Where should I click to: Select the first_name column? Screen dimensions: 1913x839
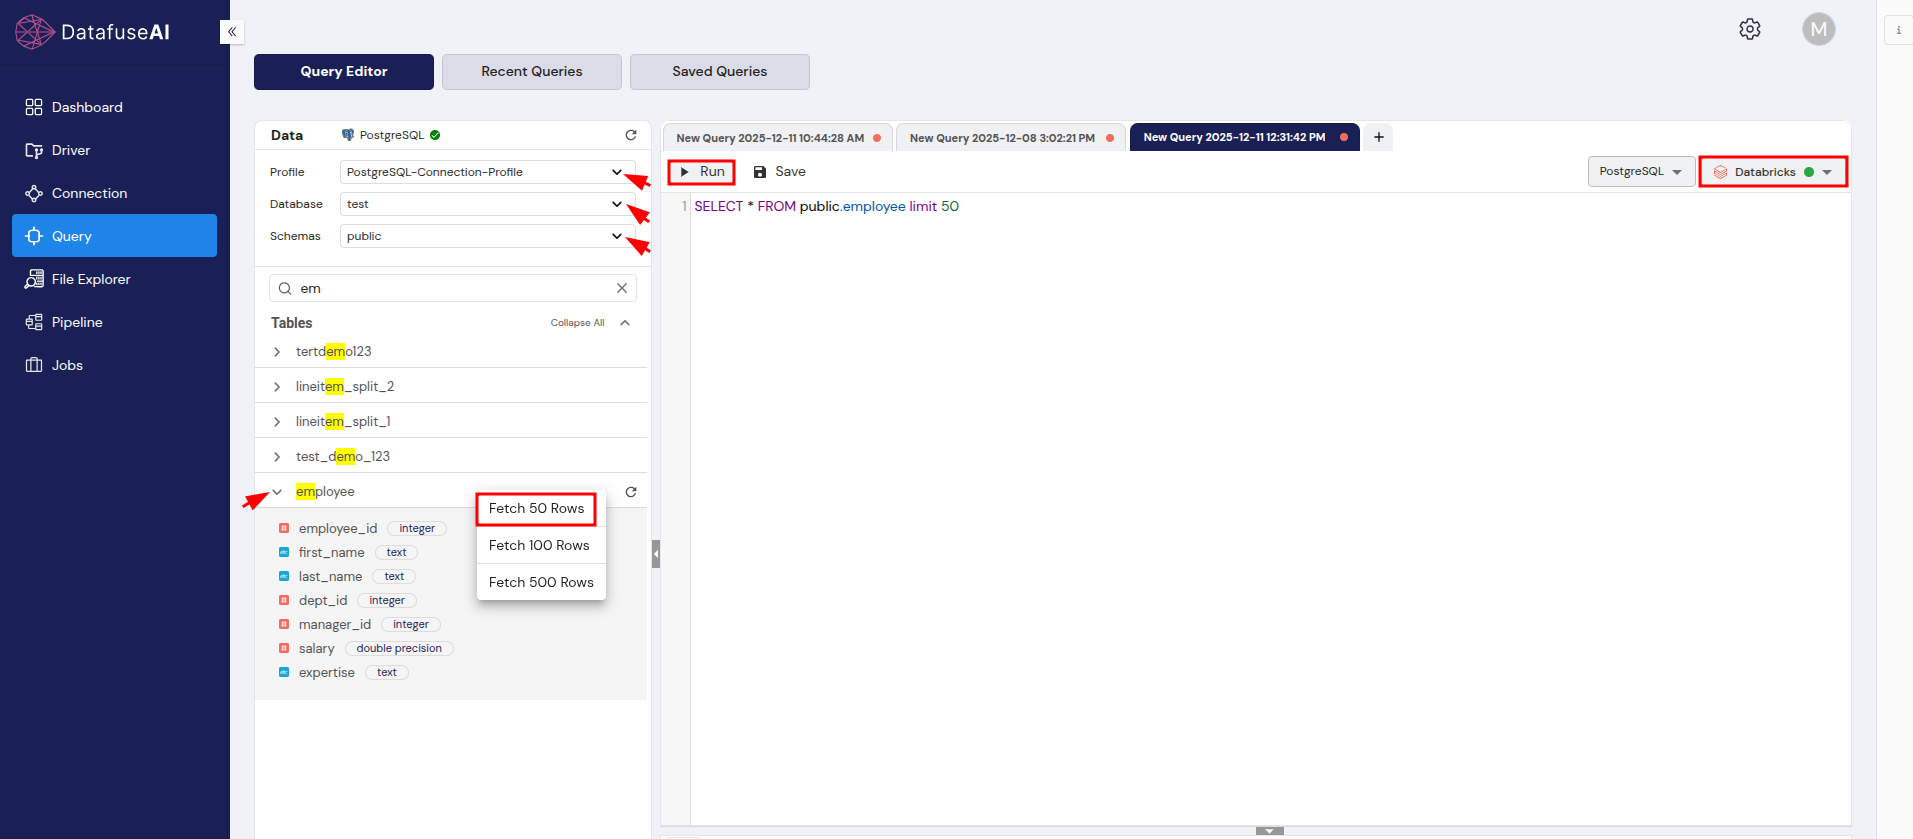click(x=331, y=552)
